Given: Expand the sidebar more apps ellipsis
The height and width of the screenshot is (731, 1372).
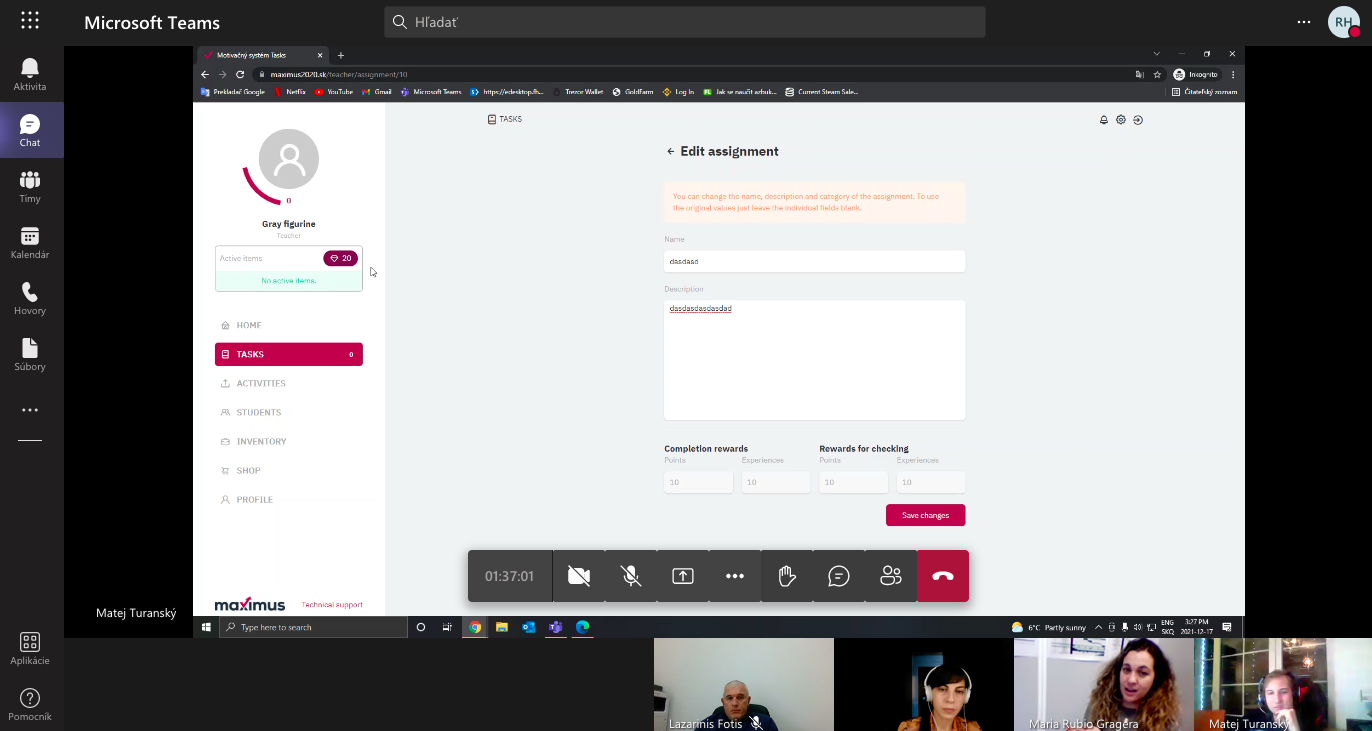Looking at the screenshot, I should (30, 410).
